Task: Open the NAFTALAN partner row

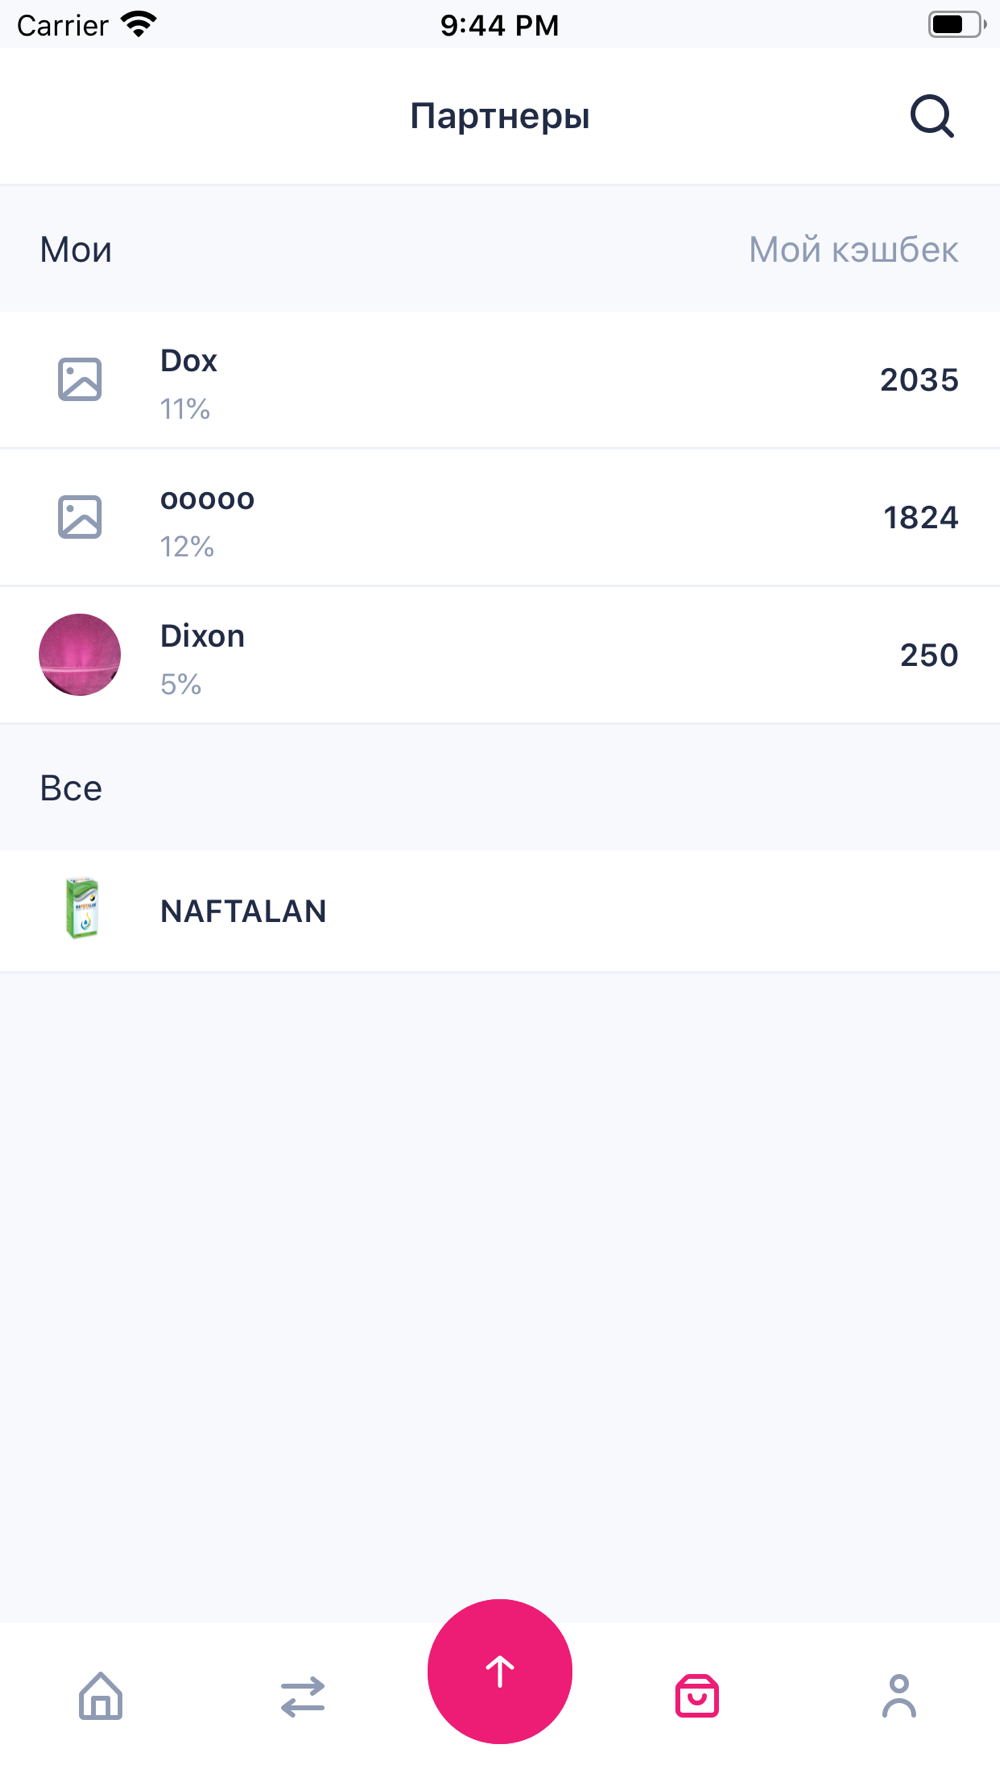Action: click(x=500, y=911)
